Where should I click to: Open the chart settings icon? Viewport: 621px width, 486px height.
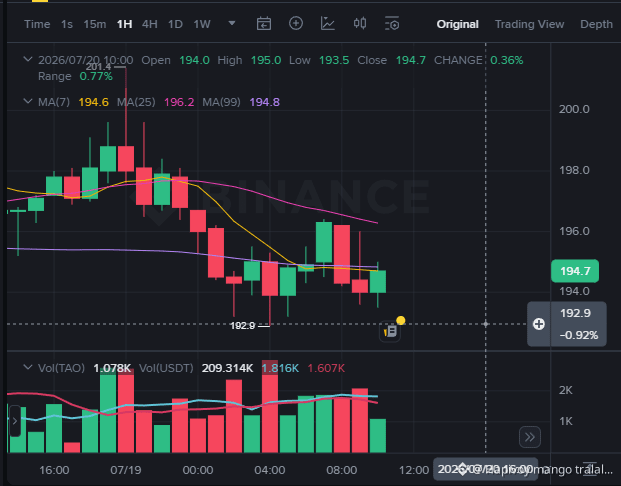pos(392,24)
